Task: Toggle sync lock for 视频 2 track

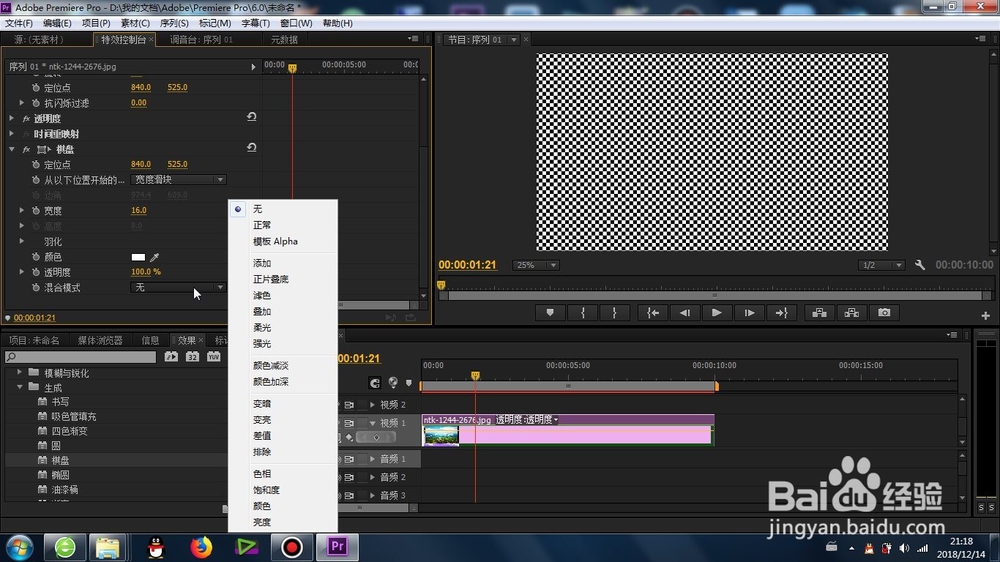Action: click(349, 404)
